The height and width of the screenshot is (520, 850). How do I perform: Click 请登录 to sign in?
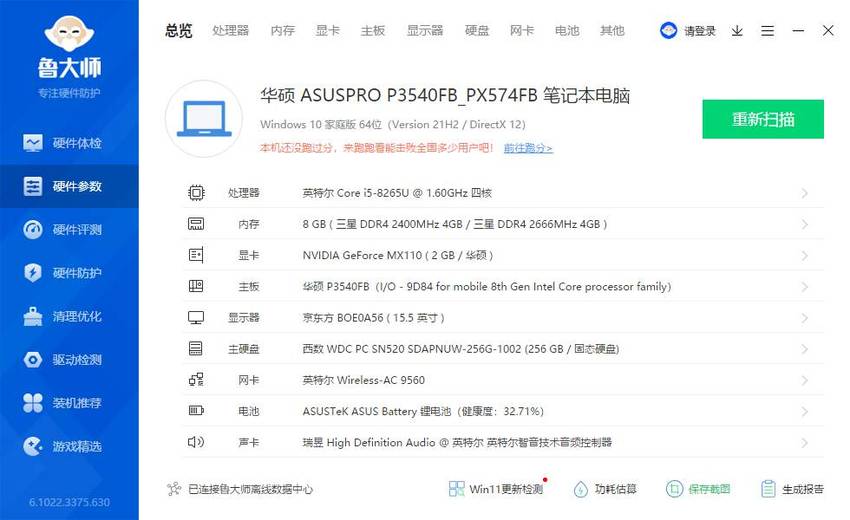point(700,31)
